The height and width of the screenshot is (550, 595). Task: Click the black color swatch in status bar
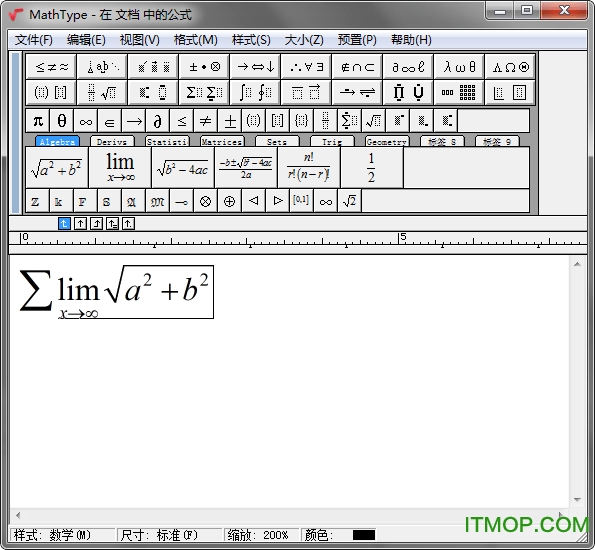pos(364,535)
